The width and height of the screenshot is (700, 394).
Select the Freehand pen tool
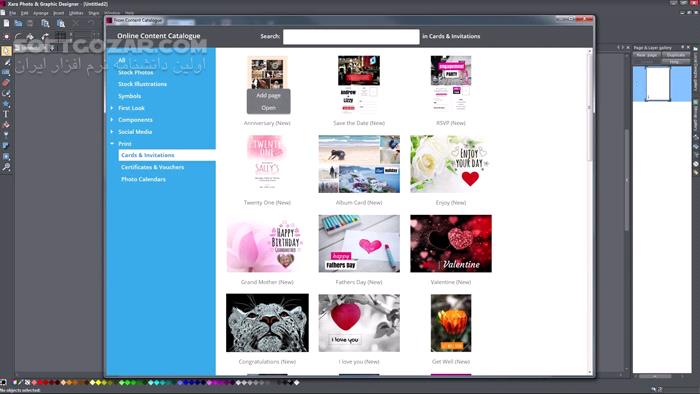tap(6, 62)
